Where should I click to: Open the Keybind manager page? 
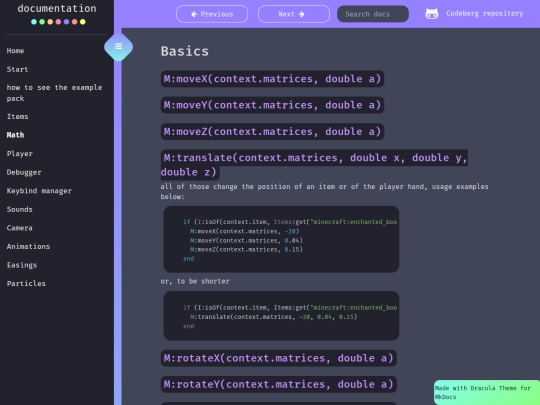[x=39, y=191]
